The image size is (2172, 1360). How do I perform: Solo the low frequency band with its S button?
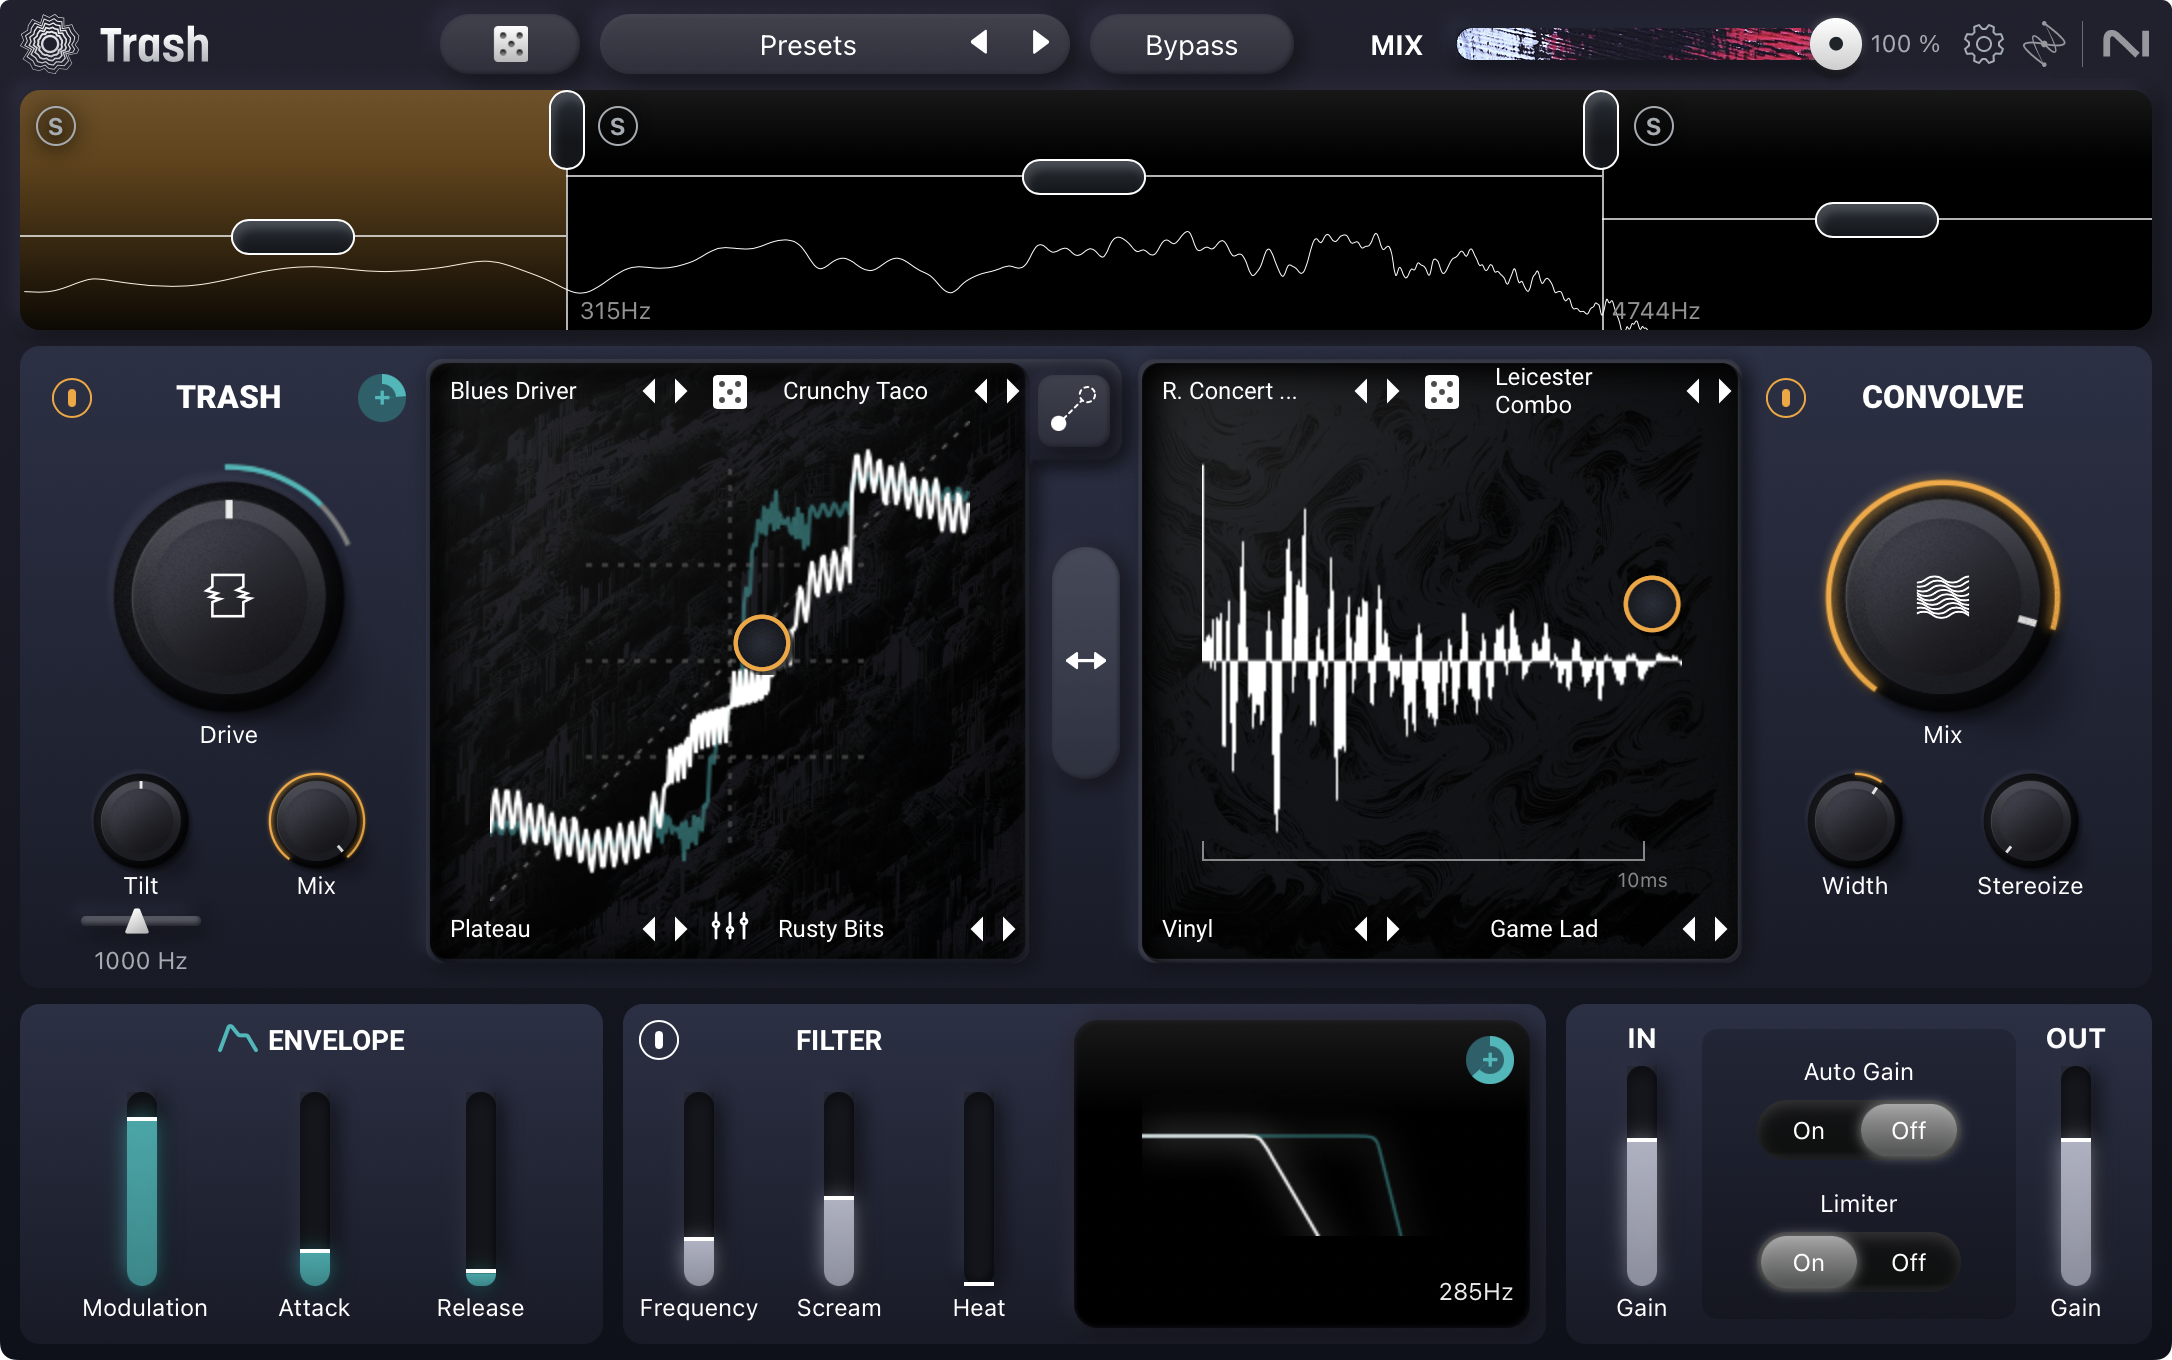[56, 127]
